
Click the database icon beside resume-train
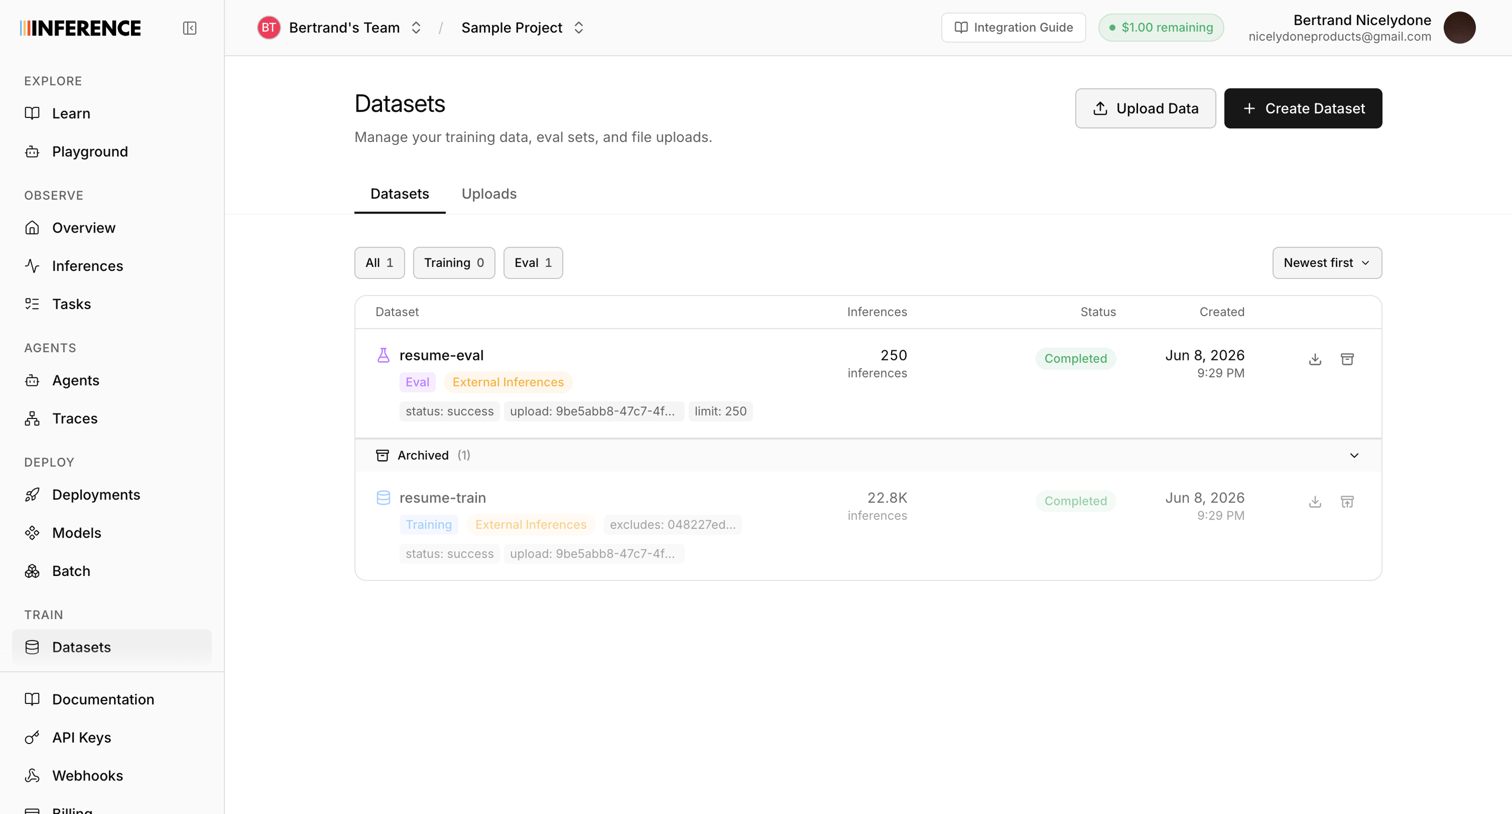point(383,498)
